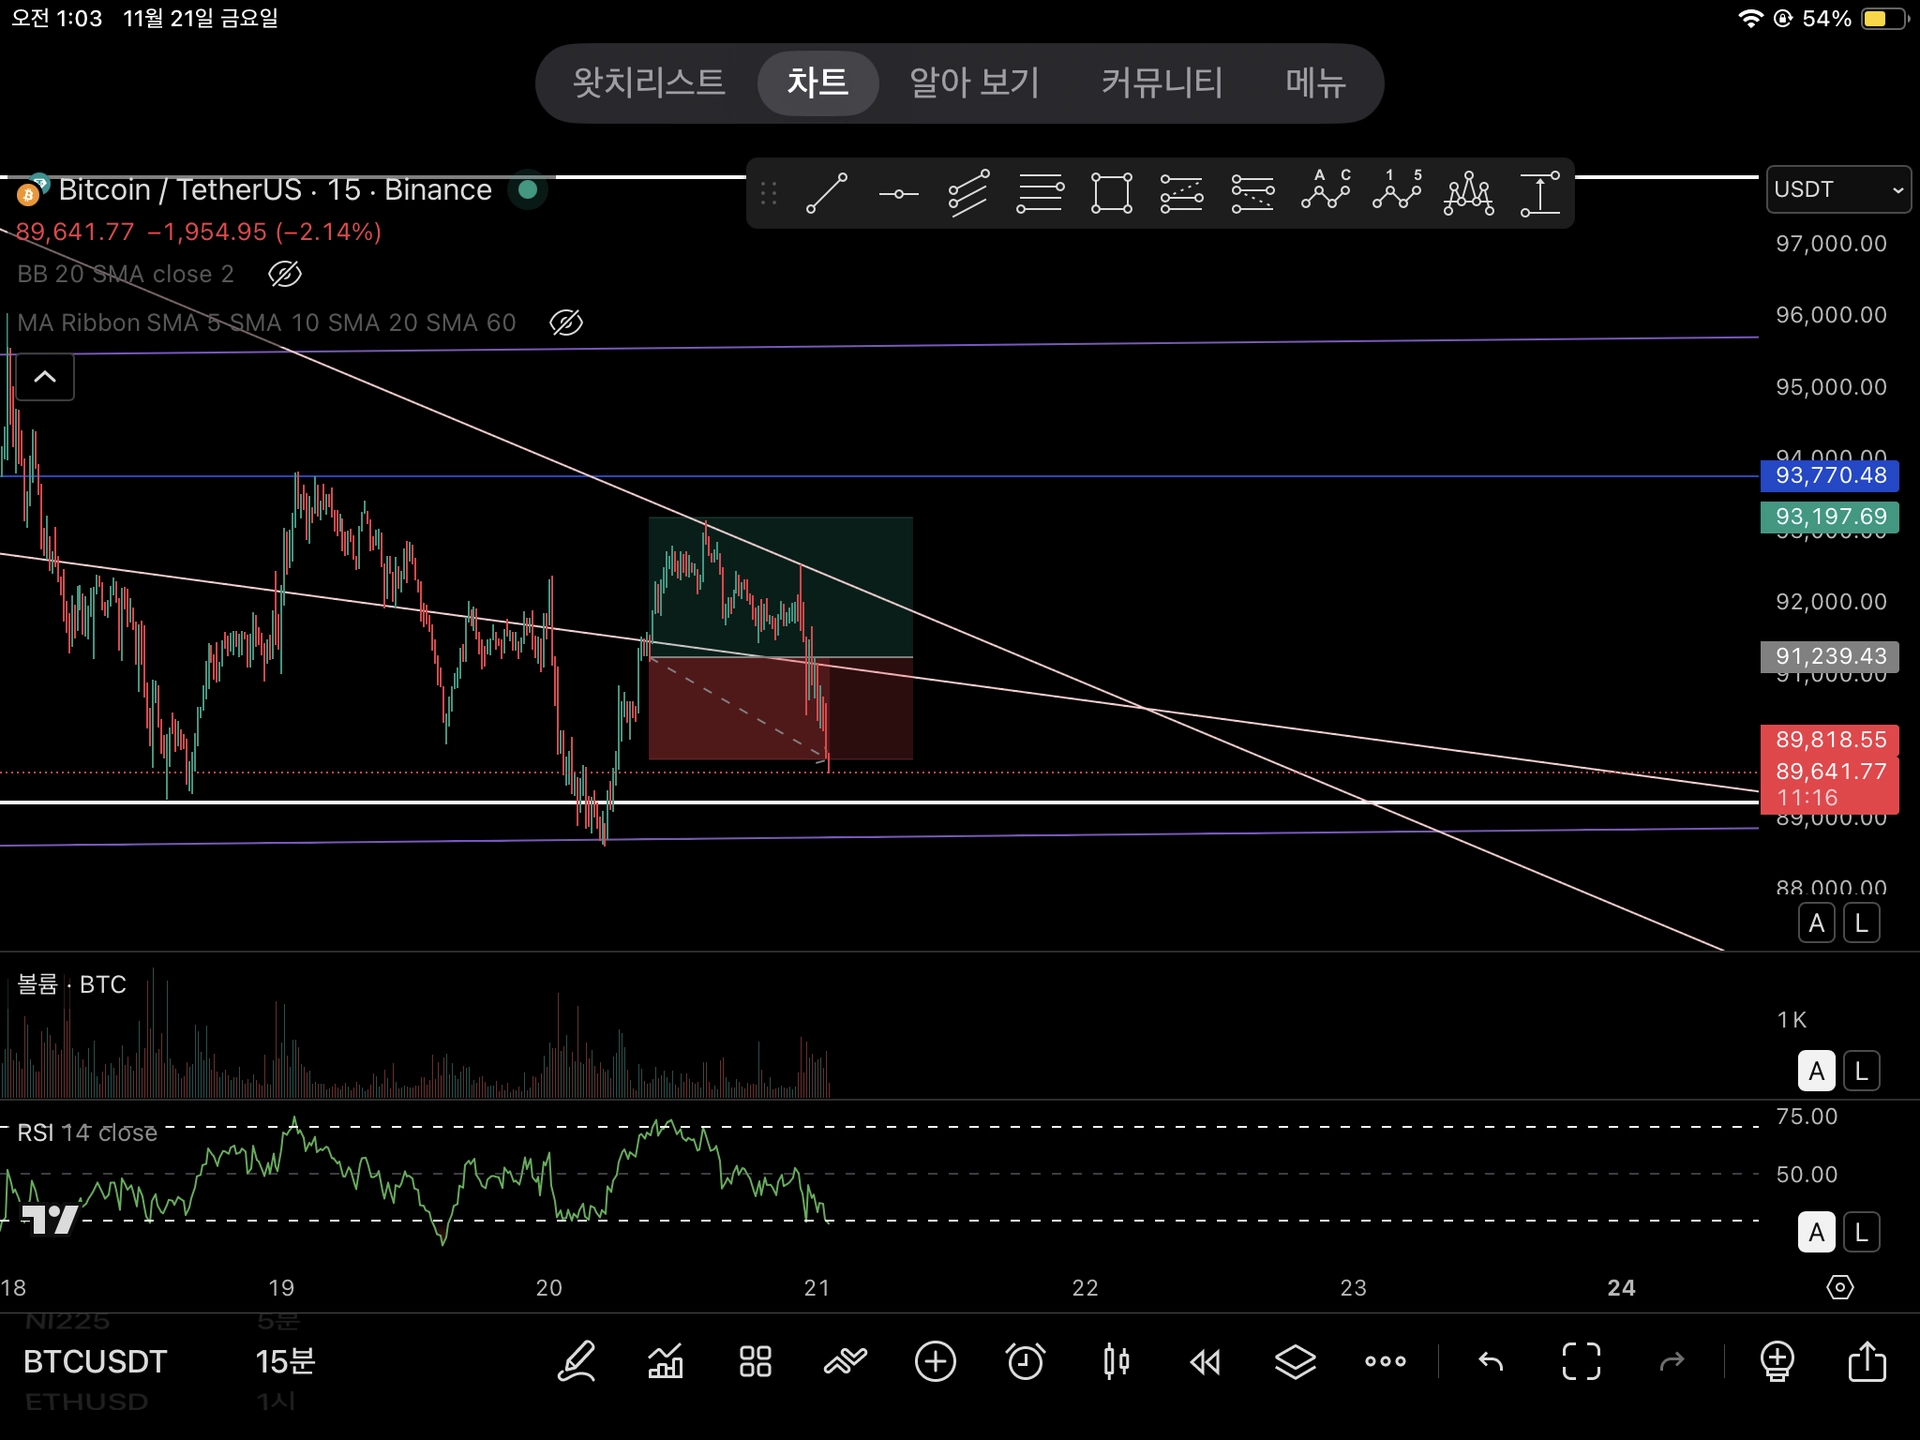Click the 93,770.48 blue price label
Screen dimensions: 1920x1440
point(1829,475)
